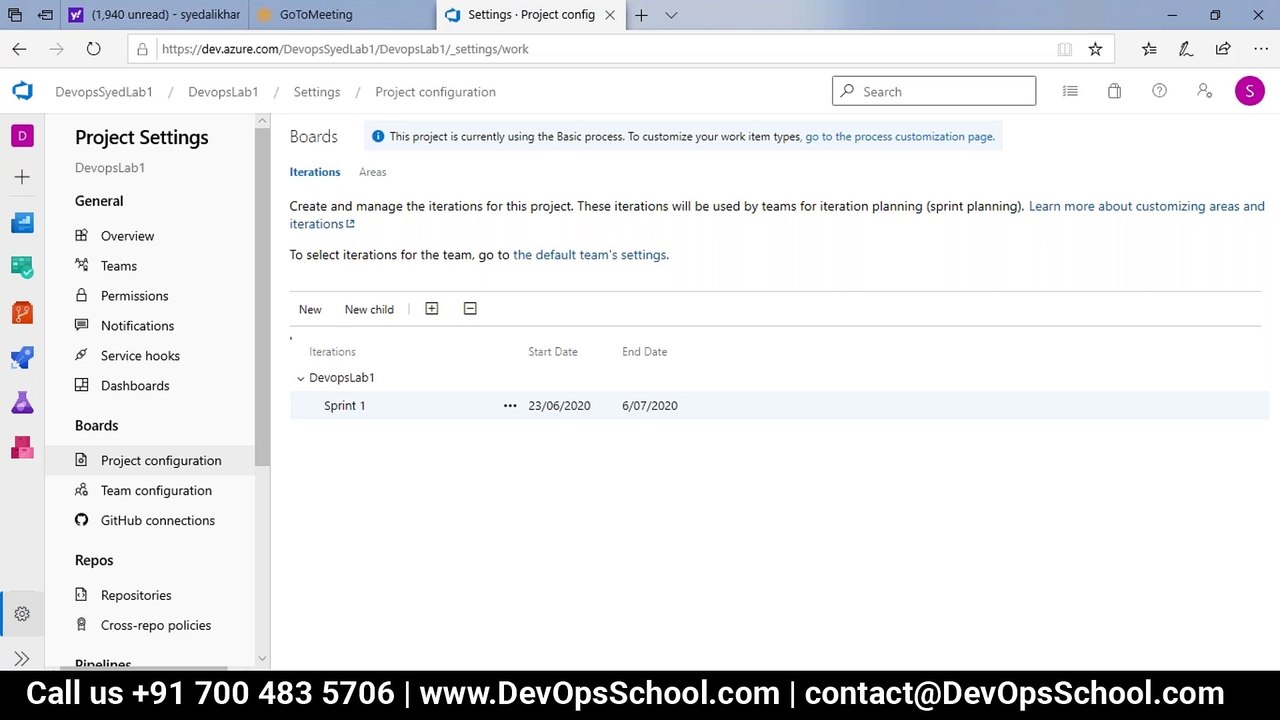Click the settings sidebar scrollbar down arrow
Viewport: 1280px width, 720px height.
click(x=262, y=658)
